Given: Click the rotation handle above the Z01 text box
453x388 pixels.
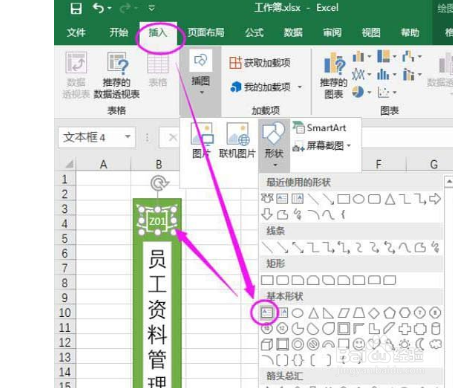Looking at the screenshot, I should [159, 183].
